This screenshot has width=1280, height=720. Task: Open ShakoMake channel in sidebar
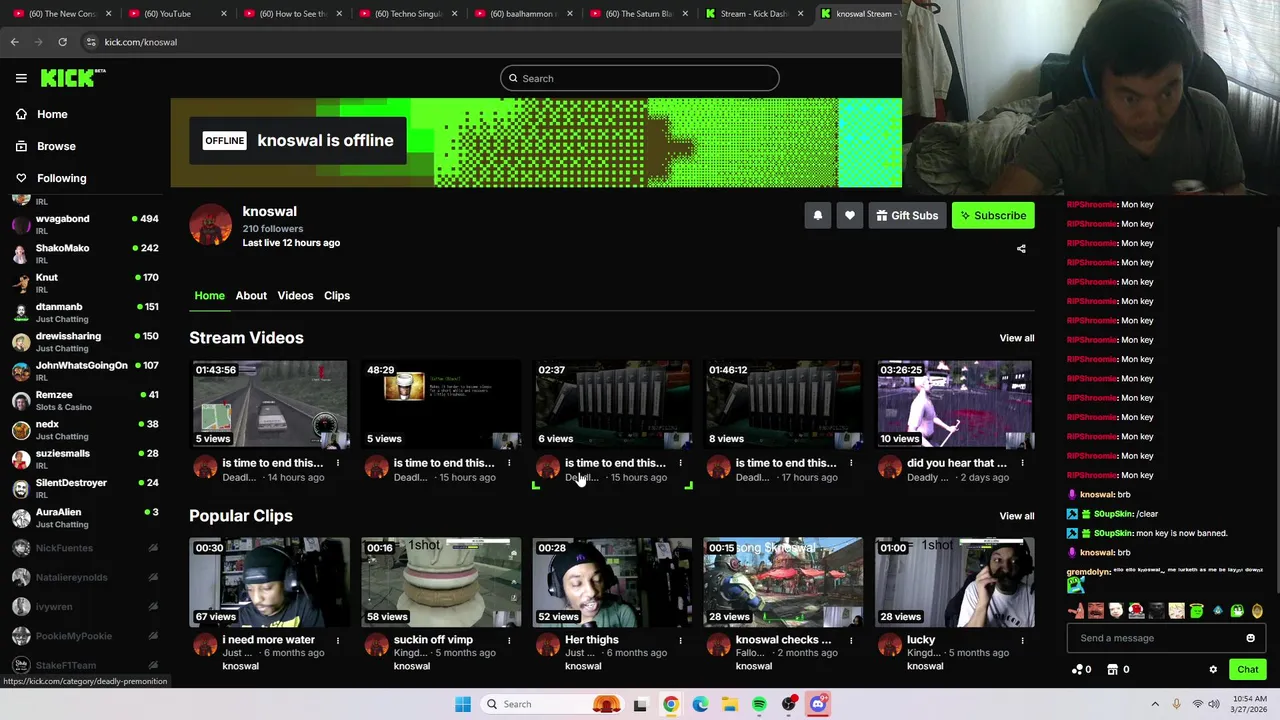(x=85, y=253)
